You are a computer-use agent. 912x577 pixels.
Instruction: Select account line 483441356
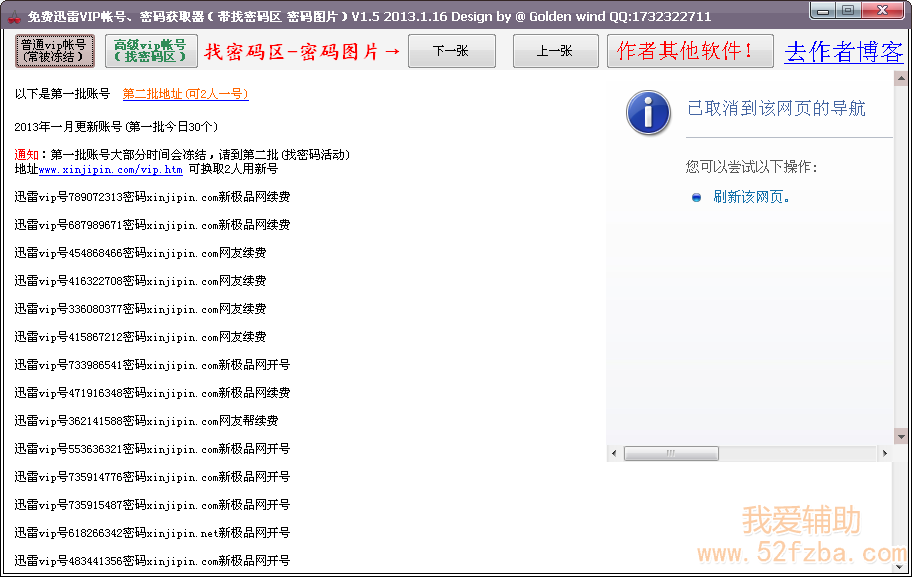point(152,561)
